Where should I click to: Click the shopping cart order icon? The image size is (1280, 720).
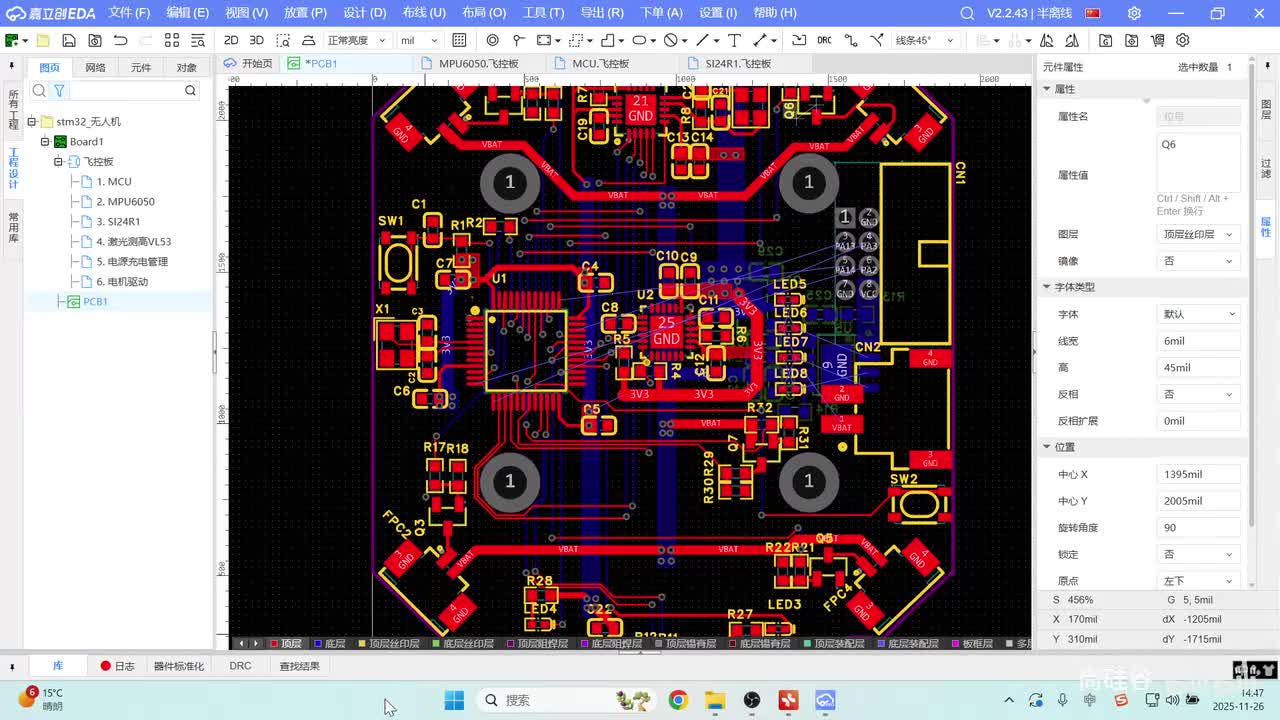1157,40
